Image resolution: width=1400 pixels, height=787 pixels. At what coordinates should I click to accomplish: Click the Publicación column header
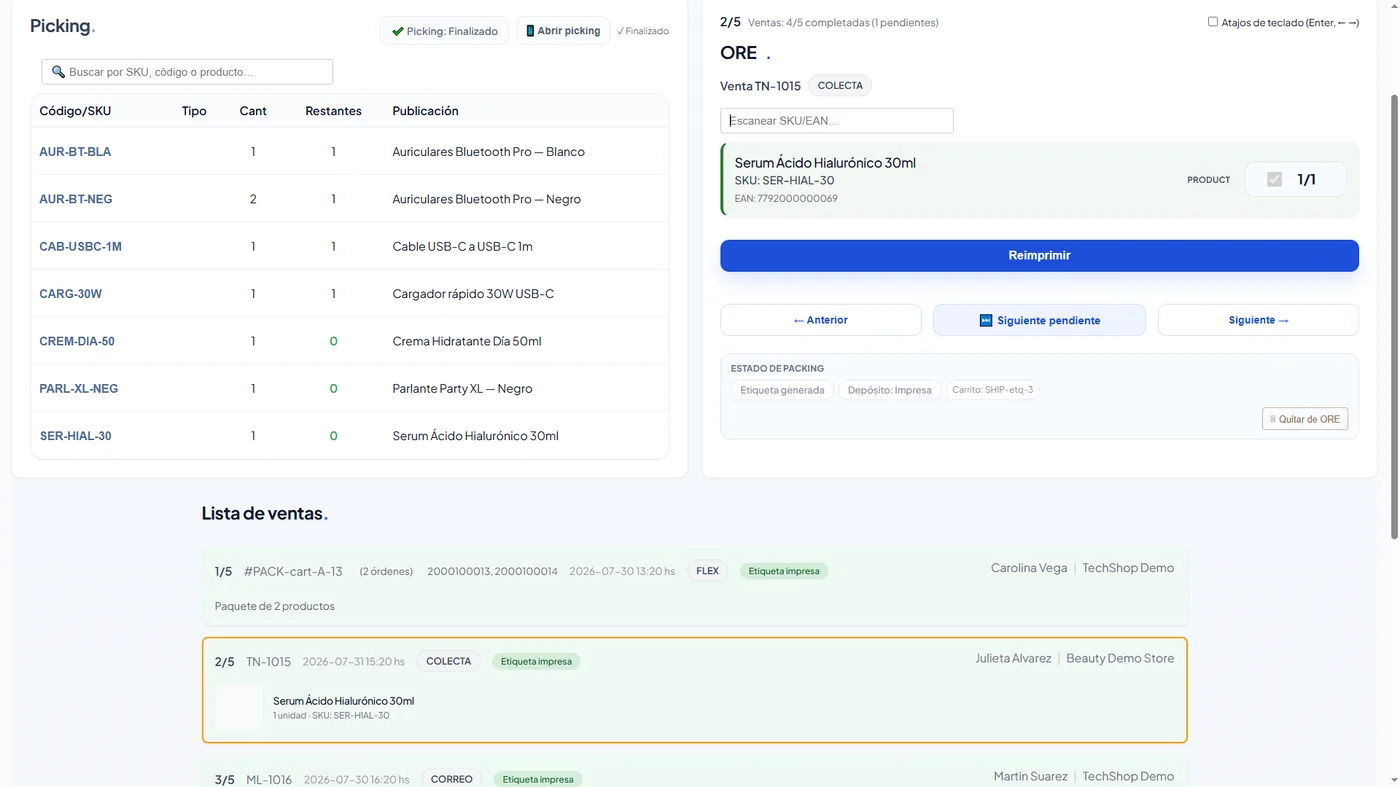(425, 111)
